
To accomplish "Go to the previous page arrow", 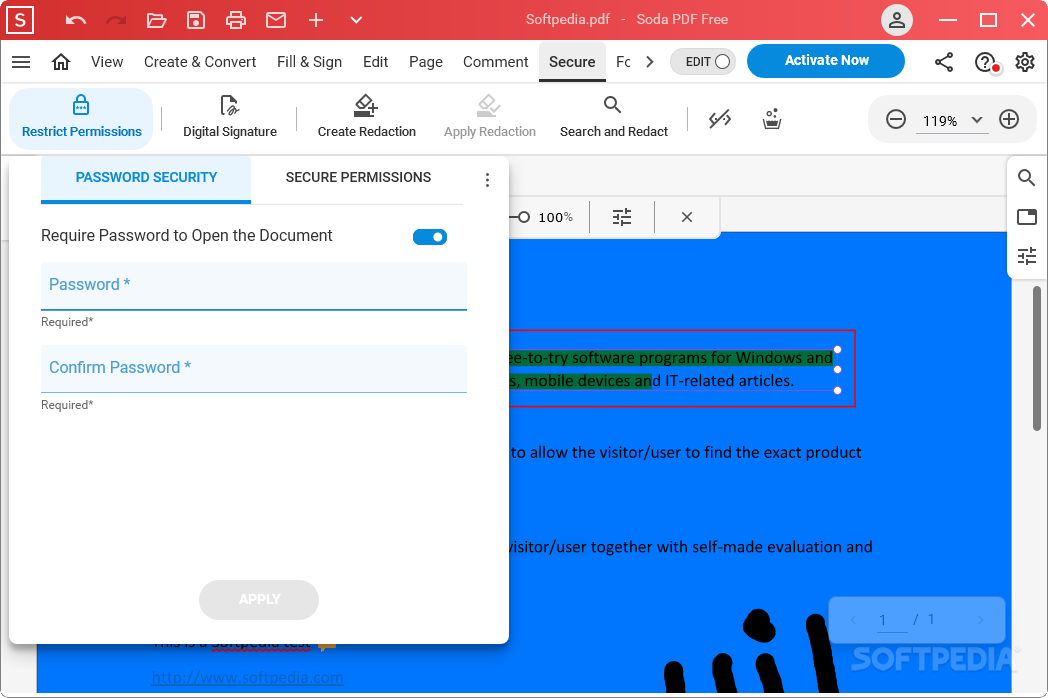I will click(853, 620).
